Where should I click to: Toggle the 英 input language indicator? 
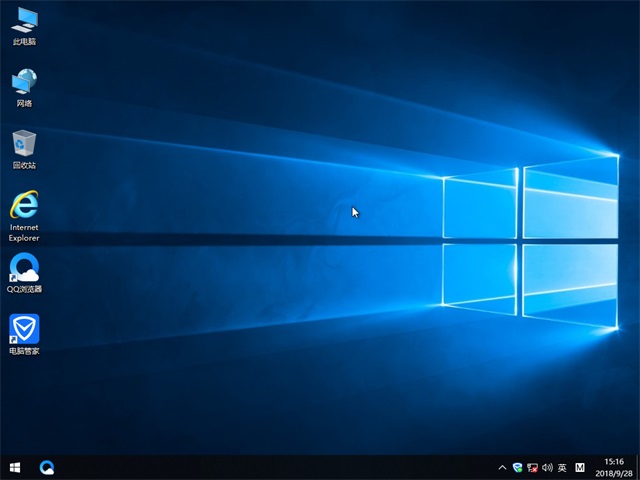562,467
